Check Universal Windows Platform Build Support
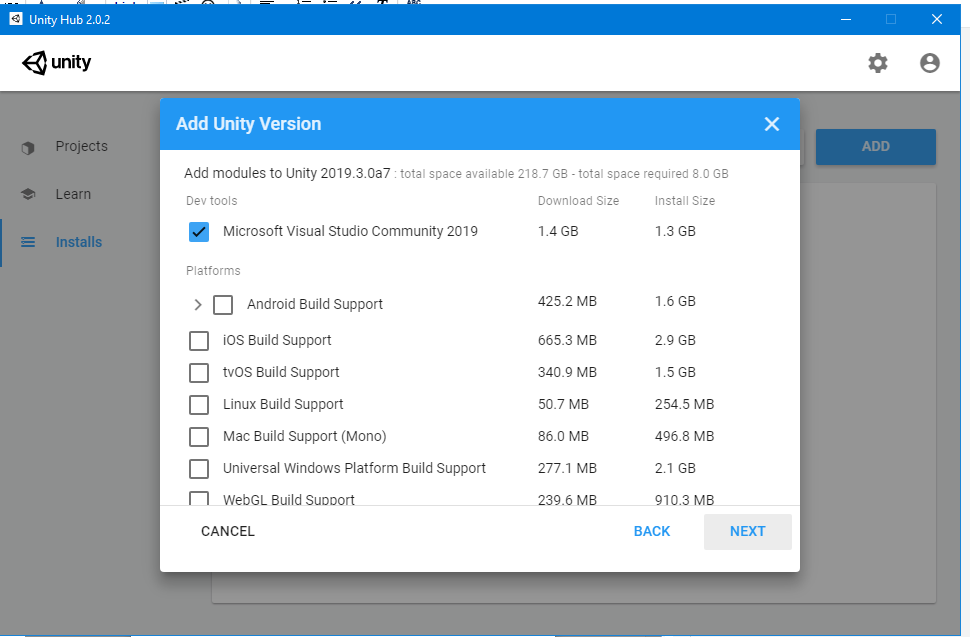This screenshot has width=970, height=637. (x=198, y=468)
